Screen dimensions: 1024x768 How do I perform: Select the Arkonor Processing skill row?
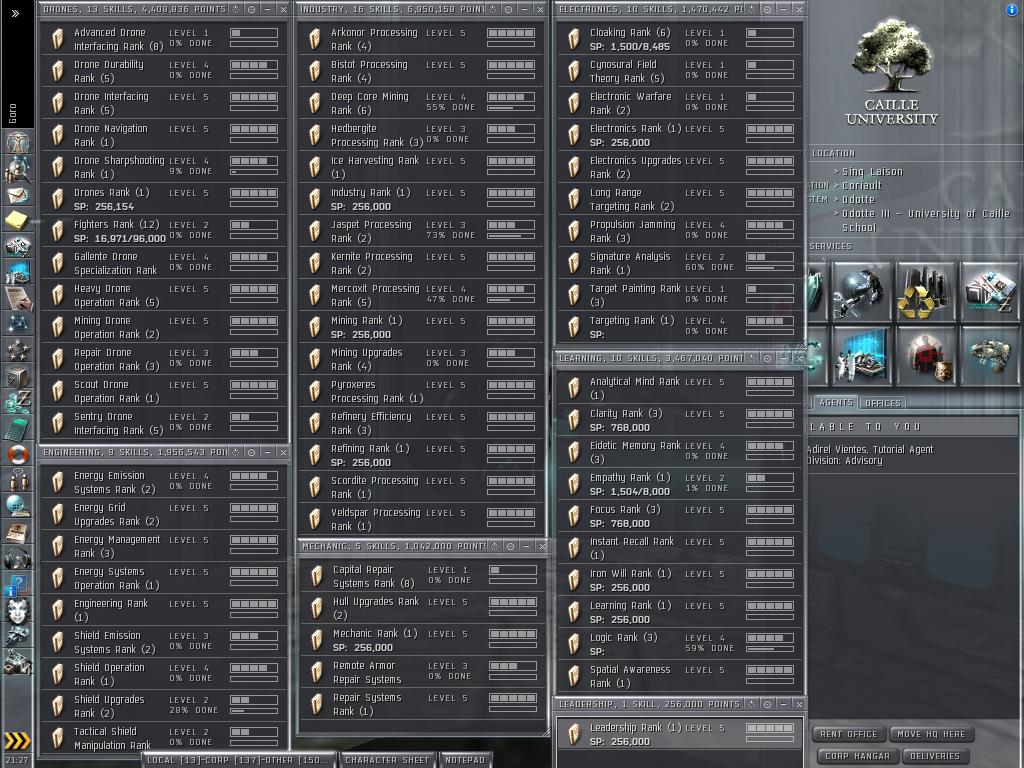[x=421, y=39]
